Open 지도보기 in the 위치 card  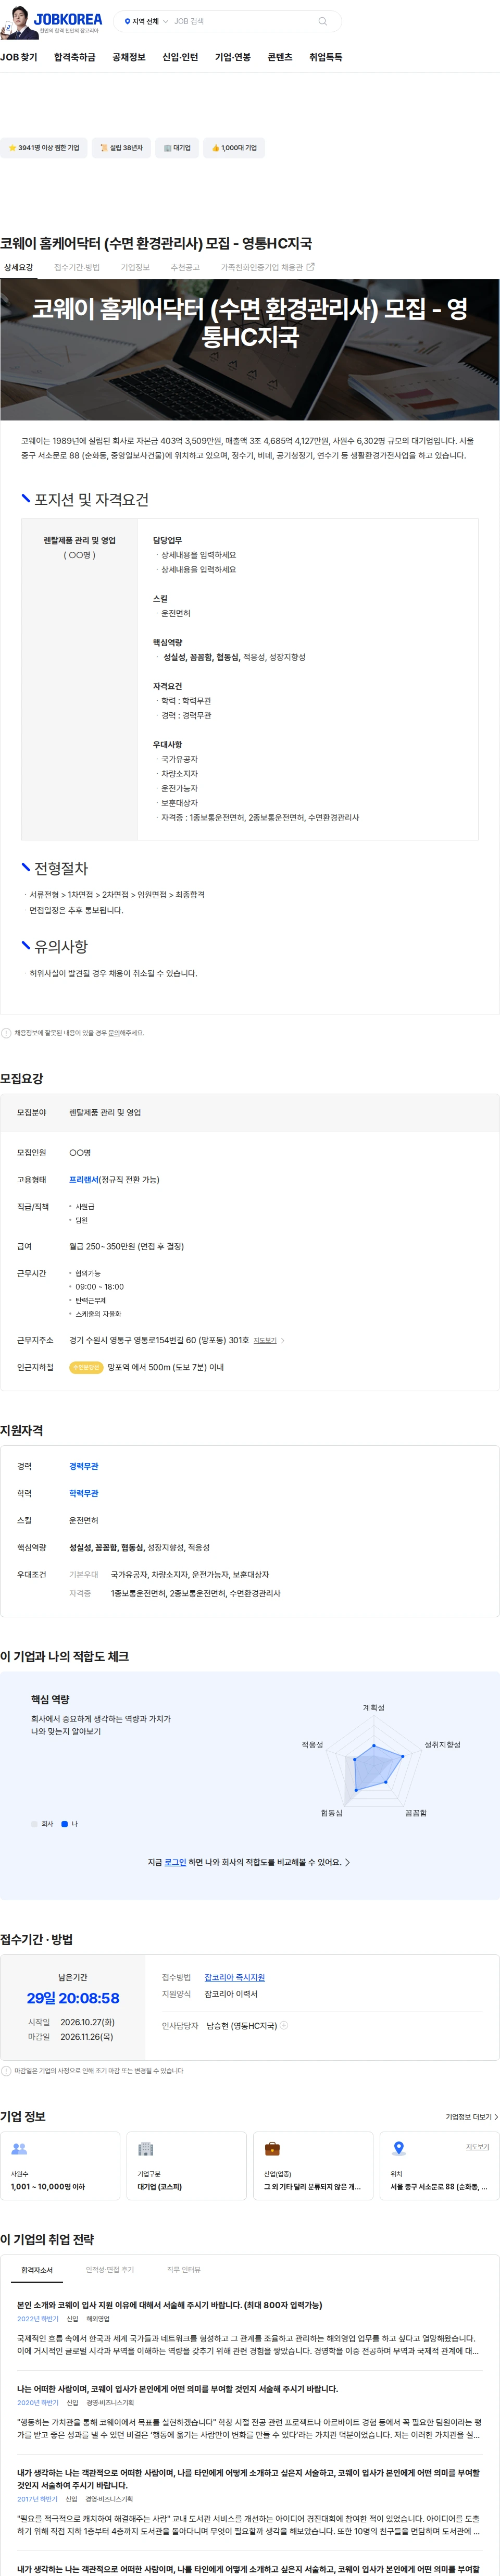(x=477, y=2146)
